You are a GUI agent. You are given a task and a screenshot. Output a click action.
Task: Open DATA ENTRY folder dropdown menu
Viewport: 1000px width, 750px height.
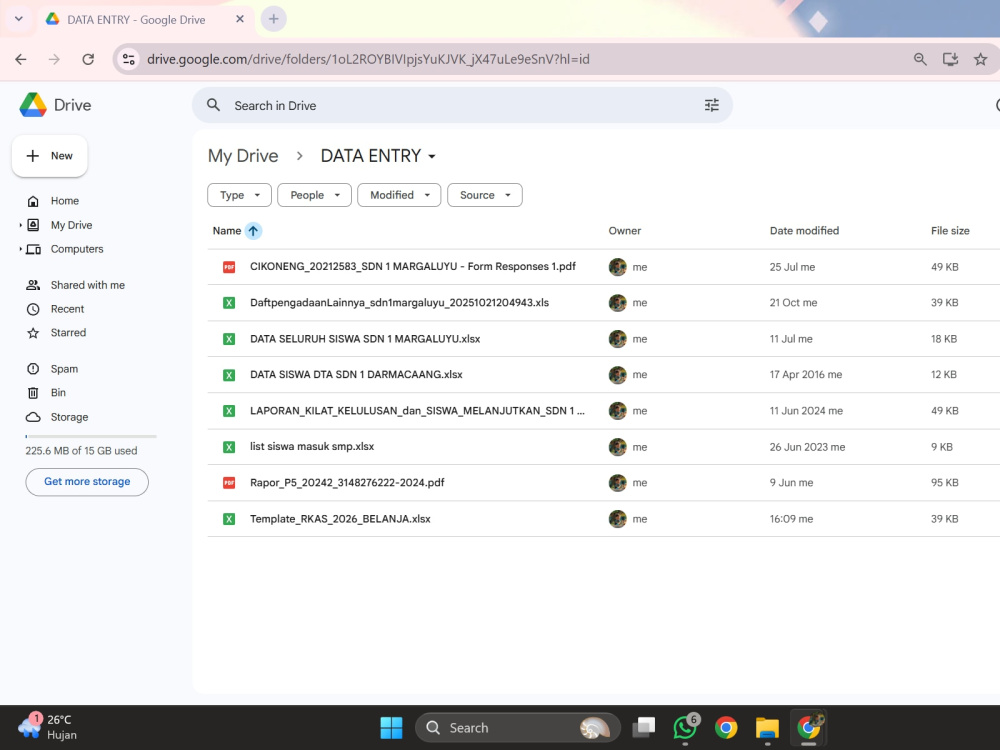point(432,156)
